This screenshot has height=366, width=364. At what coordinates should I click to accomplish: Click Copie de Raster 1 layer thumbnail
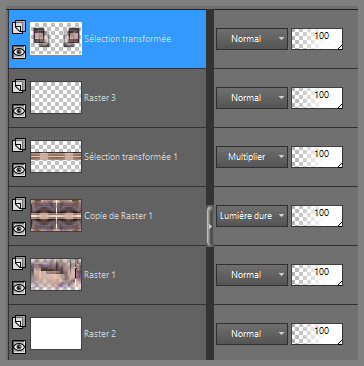coord(56,216)
